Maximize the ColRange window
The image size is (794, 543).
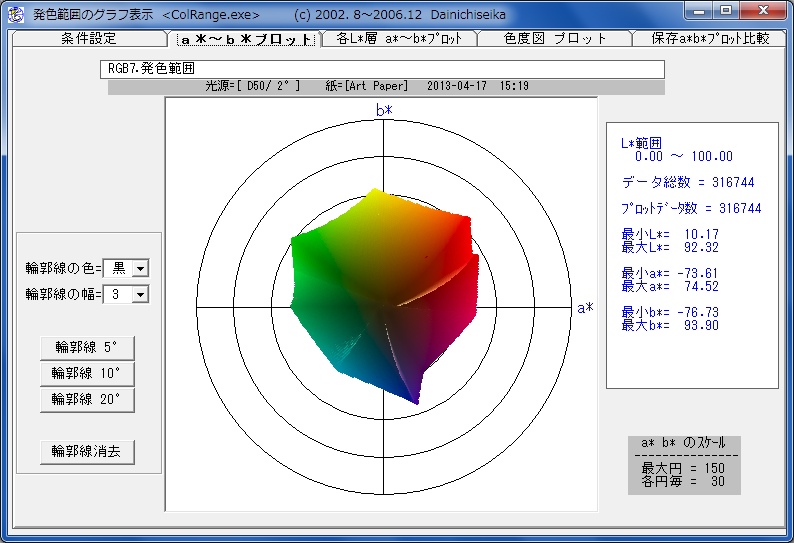pyautogui.click(x=726, y=10)
